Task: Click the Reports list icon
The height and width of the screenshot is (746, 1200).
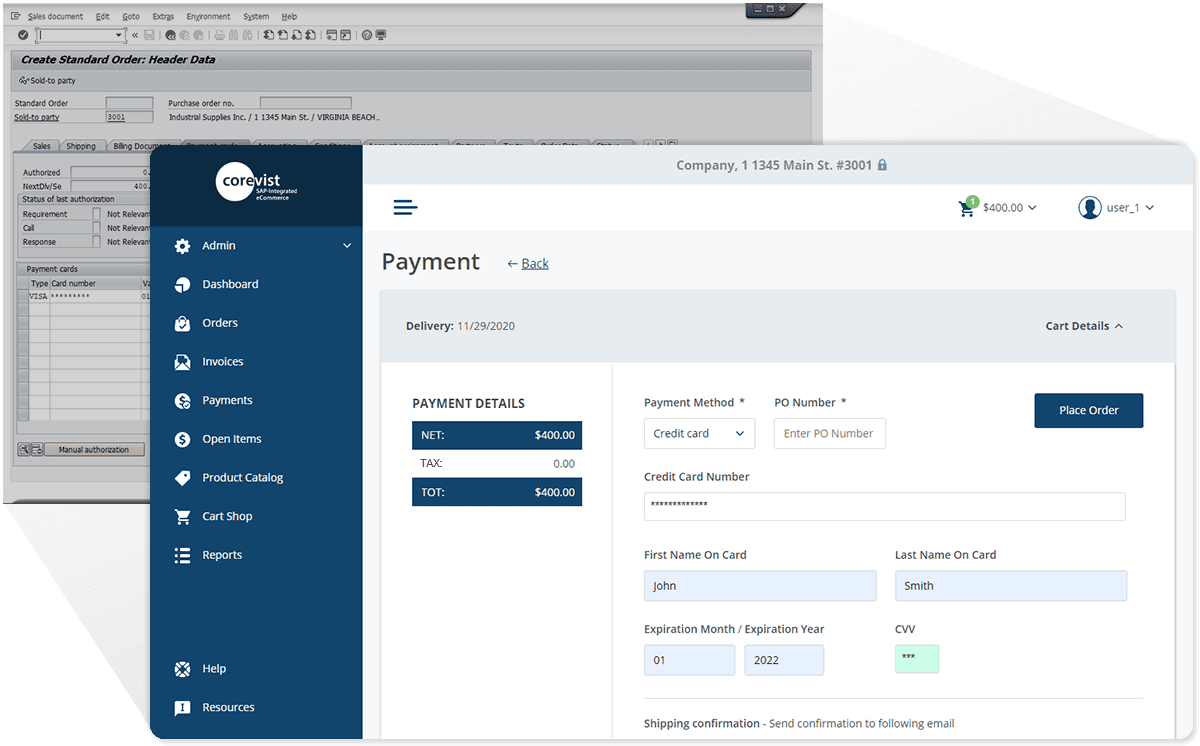Action: coord(182,555)
